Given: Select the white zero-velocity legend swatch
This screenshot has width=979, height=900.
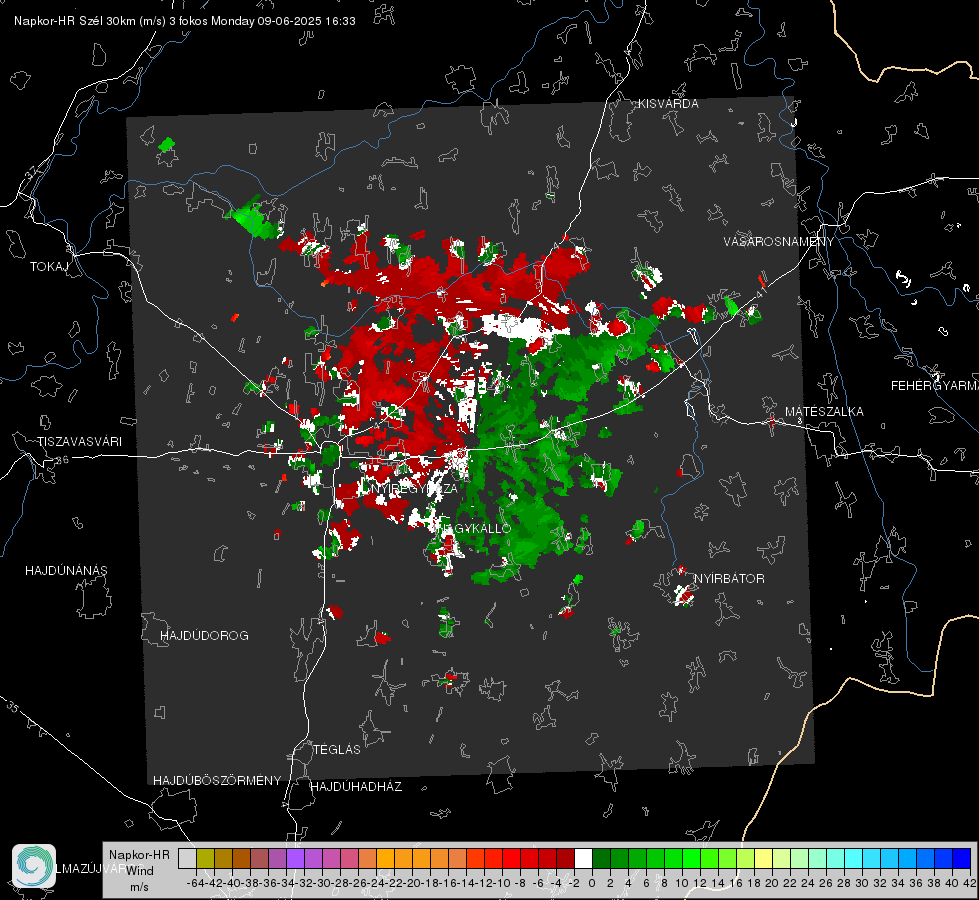Looking at the screenshot, I should pyautogui.click(x=583, y=858).
